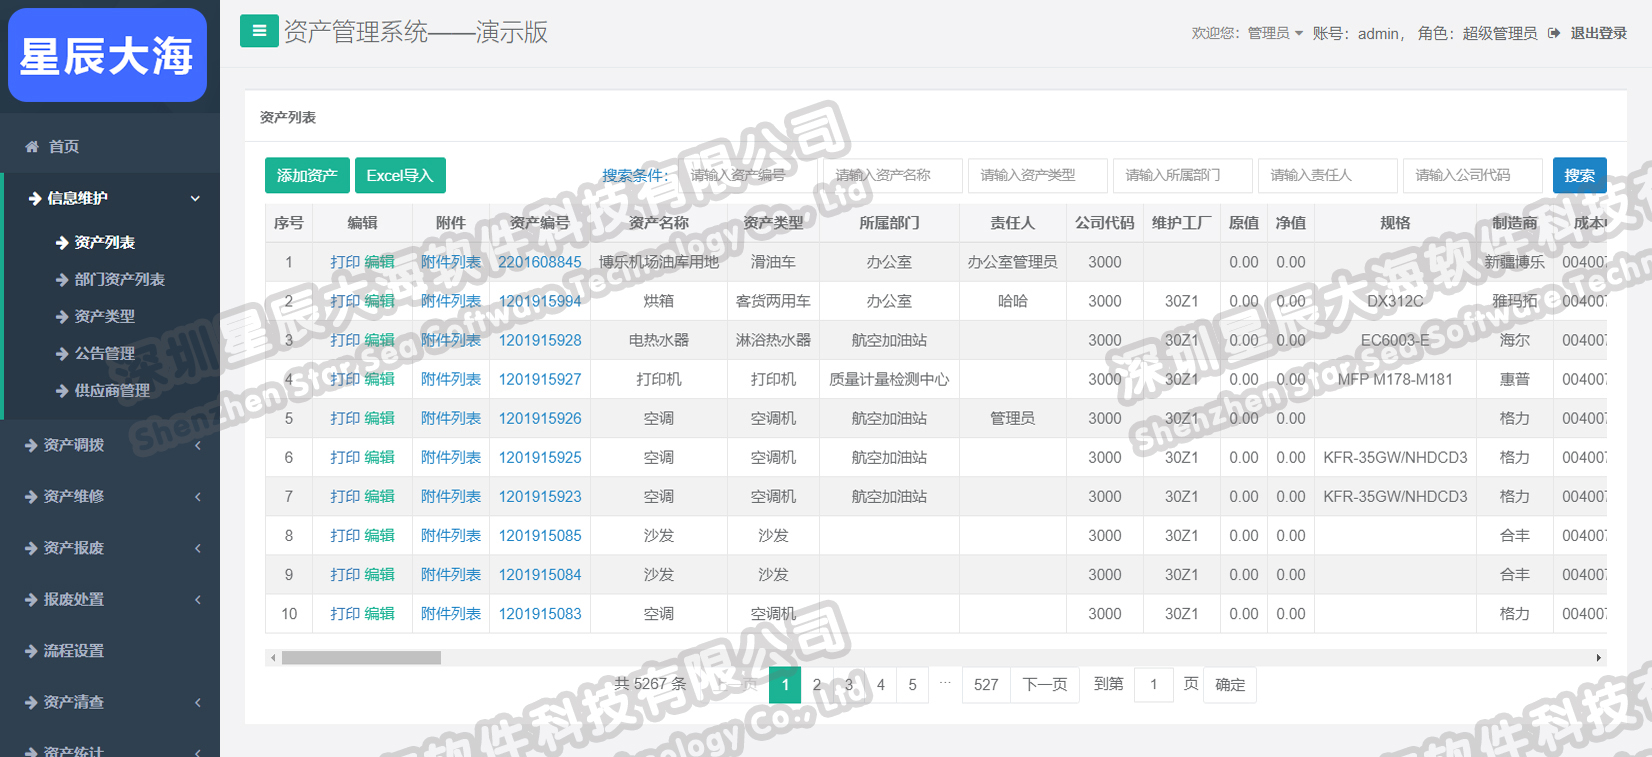Open 首页 in the sidebar

coord(64,146)
